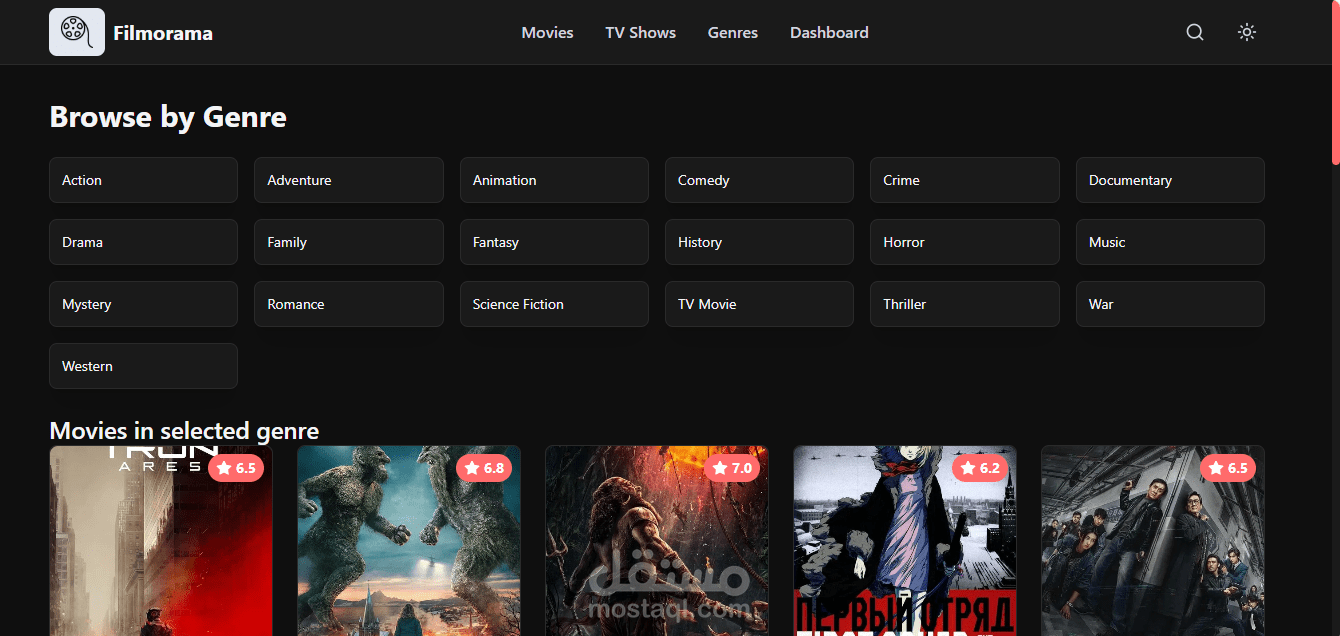
Task: Pick the Family genre
Action: pyautogui.click(x=349, y=242)
